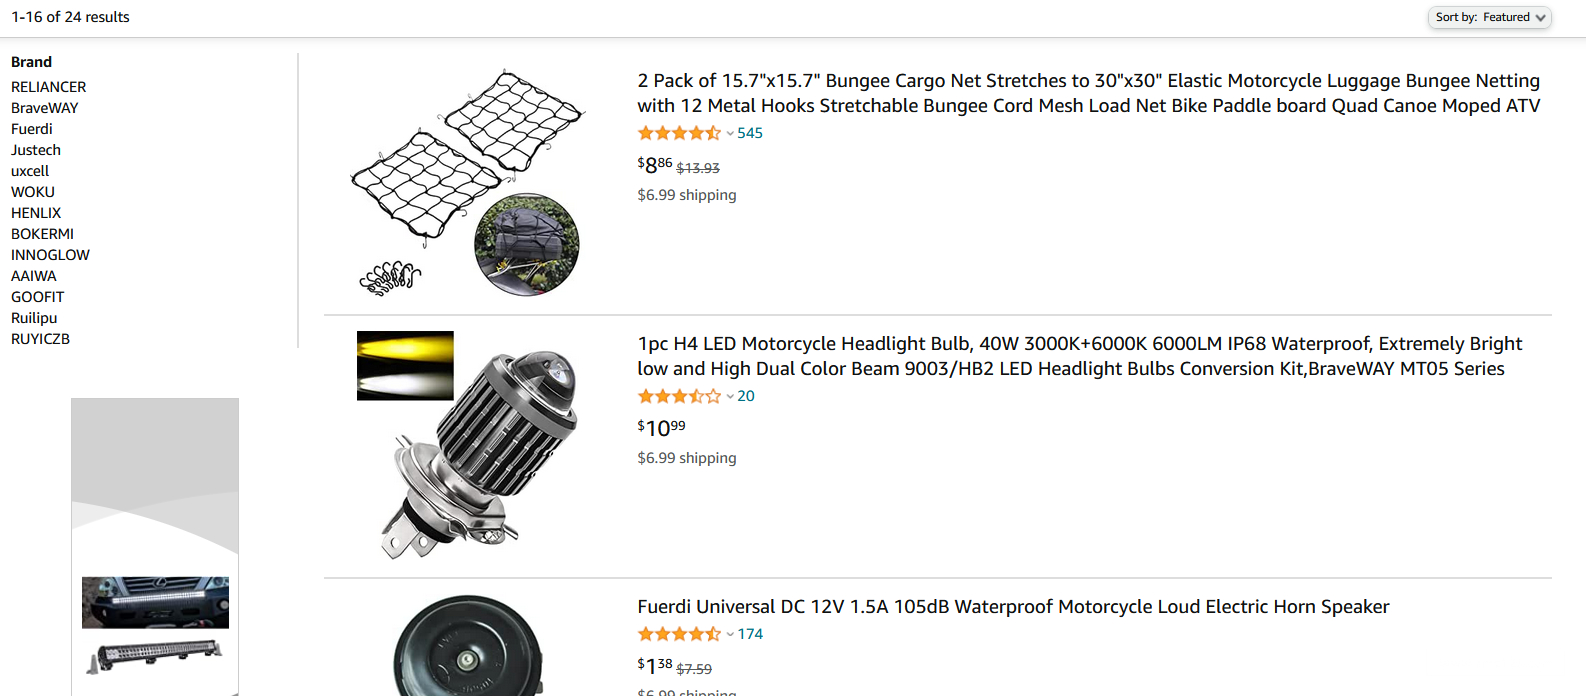View the 545 reviews for cargo net
This screenshot has height=696, width=1586.
[750, 133]
